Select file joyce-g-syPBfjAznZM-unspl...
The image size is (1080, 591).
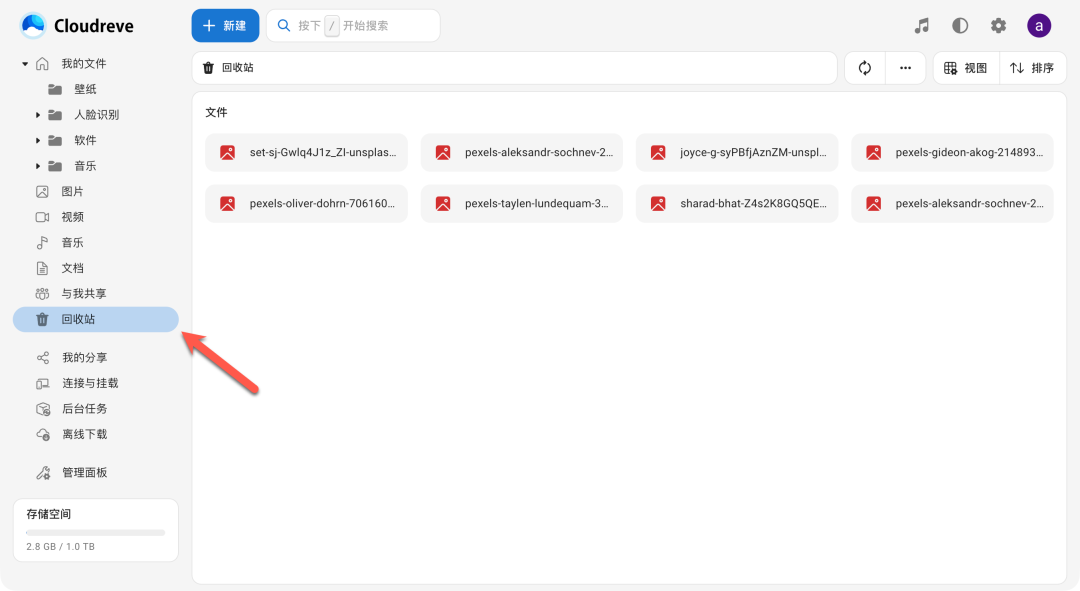click(737, 153)
